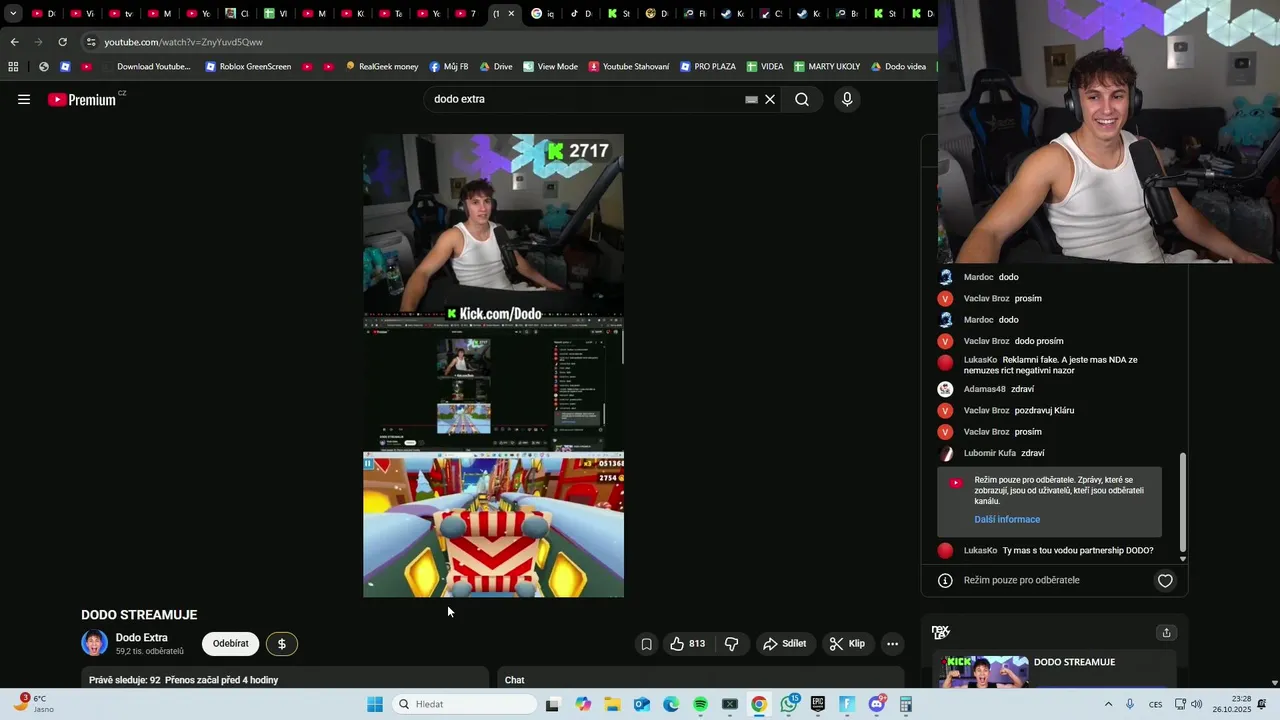Clear the search box with the X
This screenshot has height=720, width=1280.
770,99
